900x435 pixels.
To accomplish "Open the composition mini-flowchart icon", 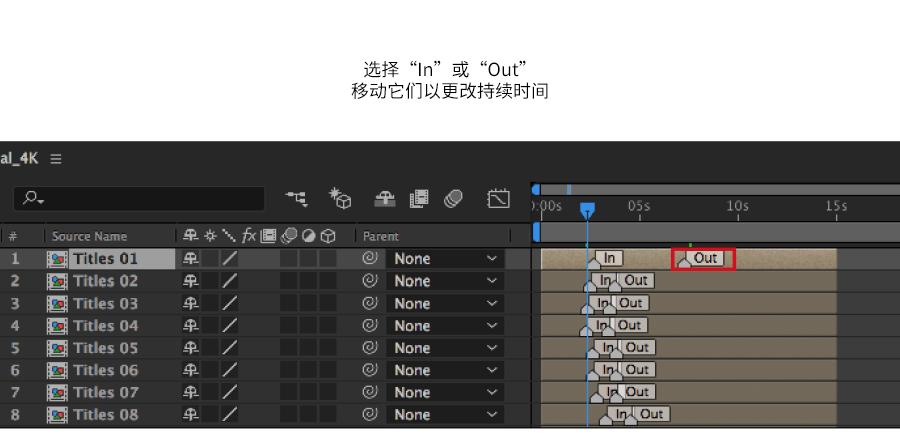I will pyautogui.click(x=297, y=200).
